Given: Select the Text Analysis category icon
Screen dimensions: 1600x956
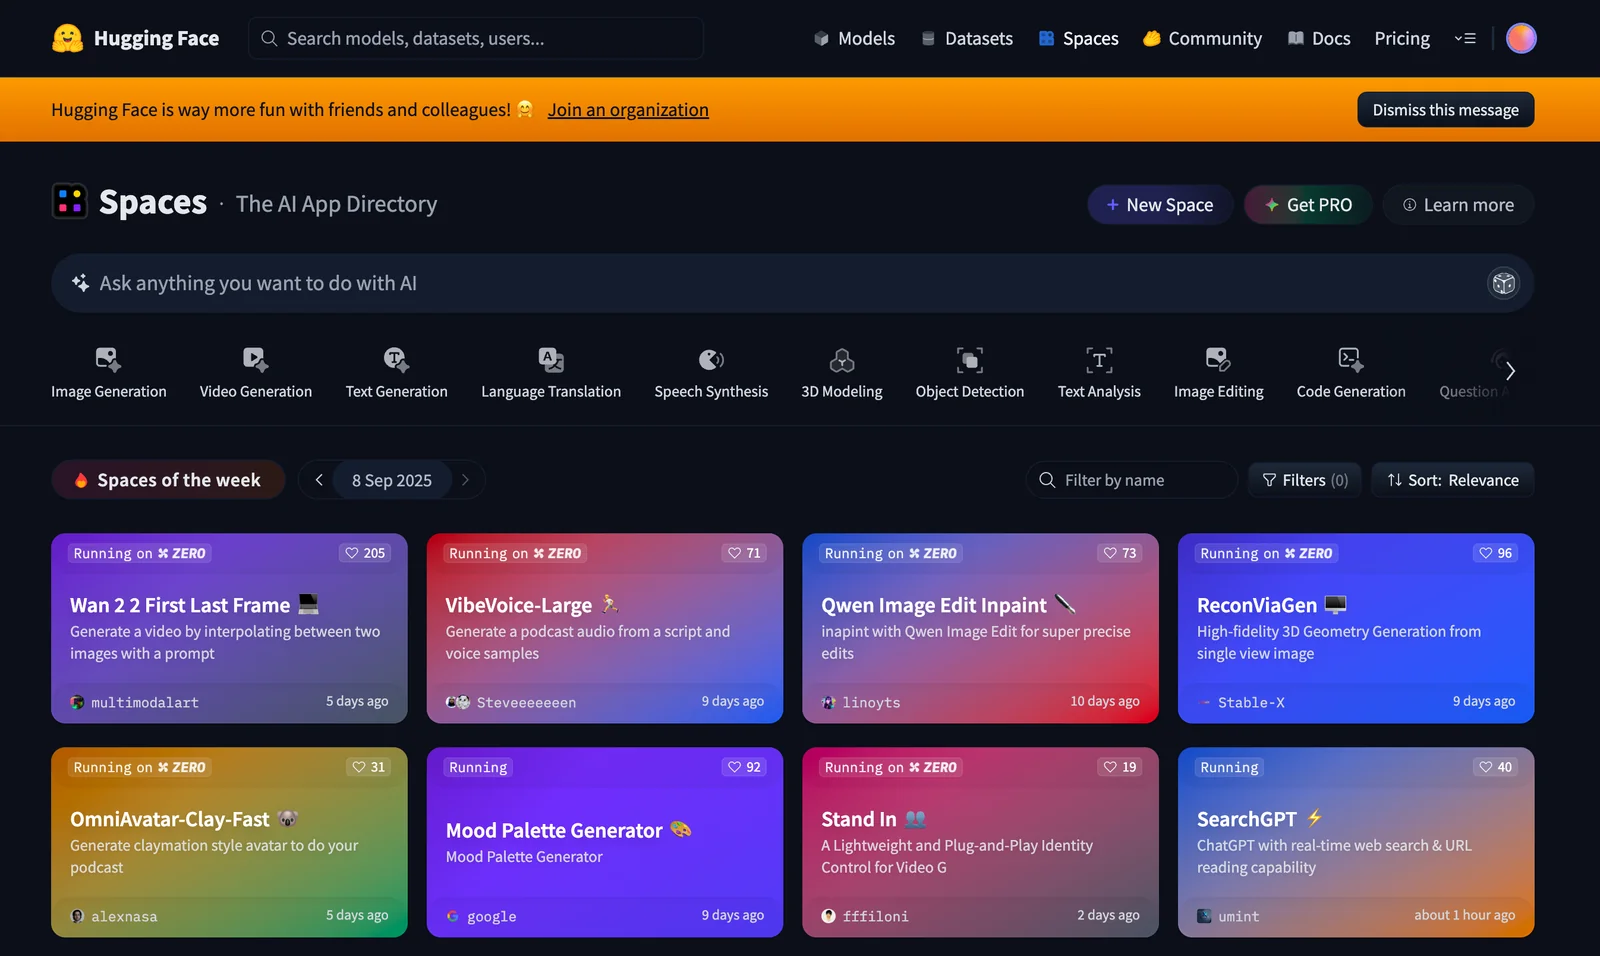Looking at the screenshot, I should (1099, 359).
